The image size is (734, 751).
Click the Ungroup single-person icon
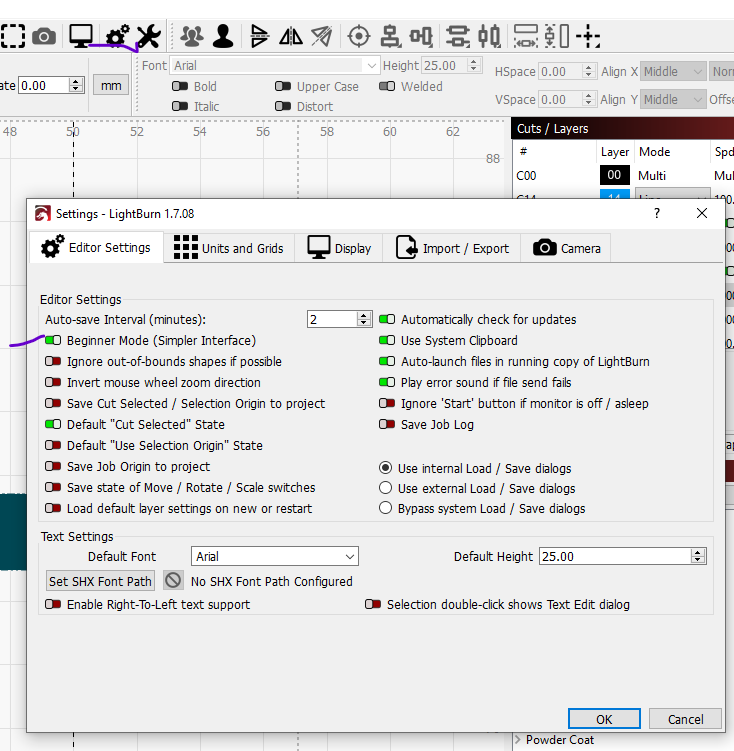pyautogui.click(x=223, y=36)
